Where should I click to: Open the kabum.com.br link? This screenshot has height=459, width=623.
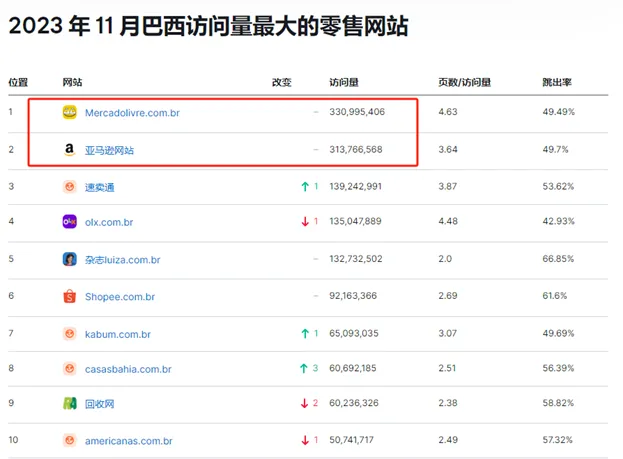tap(118, 334)
